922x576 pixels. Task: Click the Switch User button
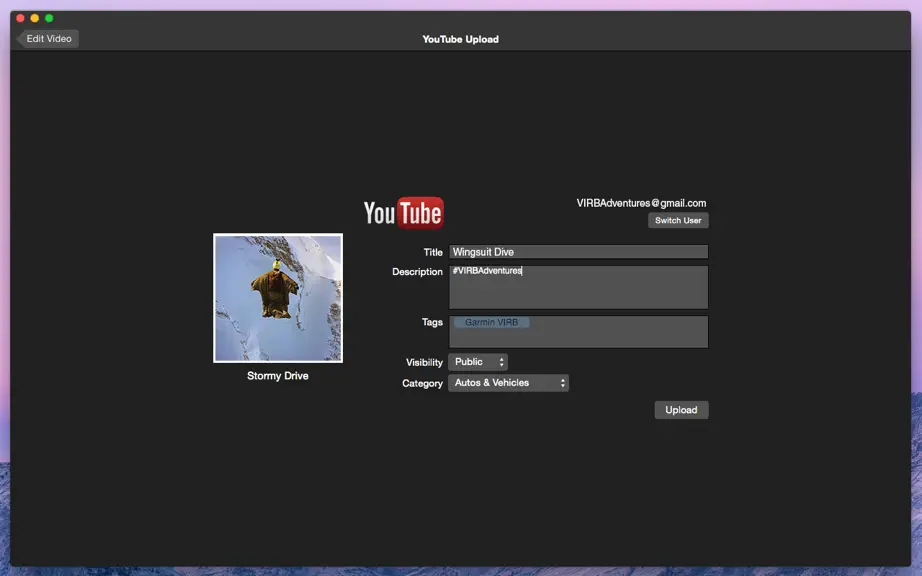678,220
